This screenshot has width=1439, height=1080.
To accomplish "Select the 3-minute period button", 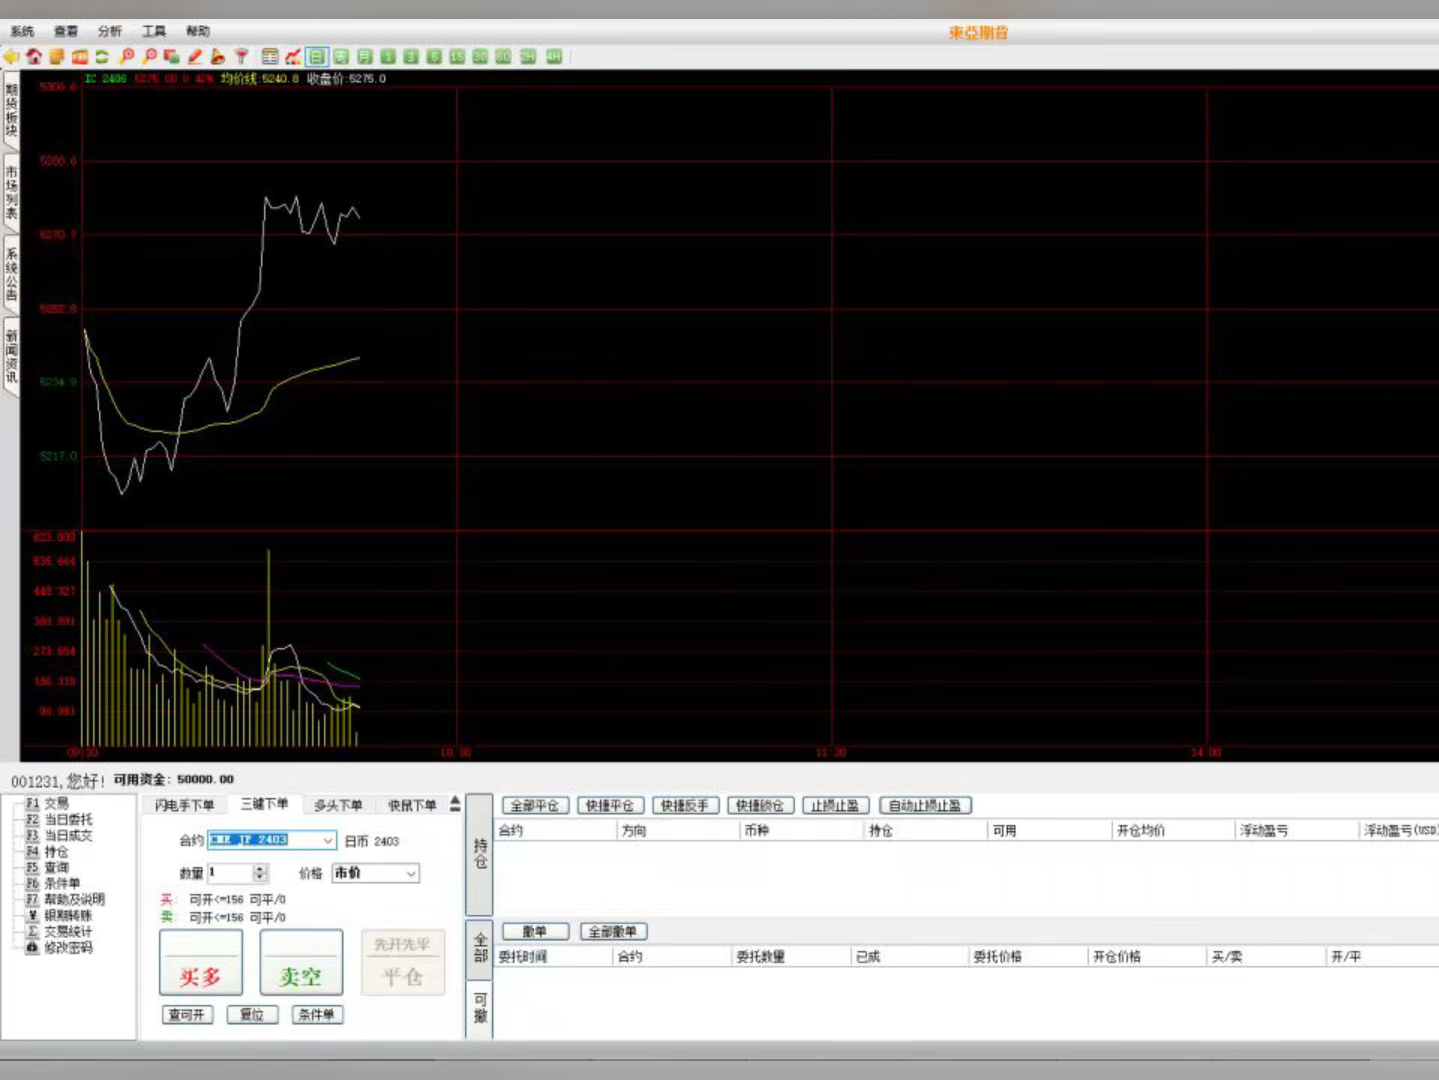I will click(x=411, y=57).
